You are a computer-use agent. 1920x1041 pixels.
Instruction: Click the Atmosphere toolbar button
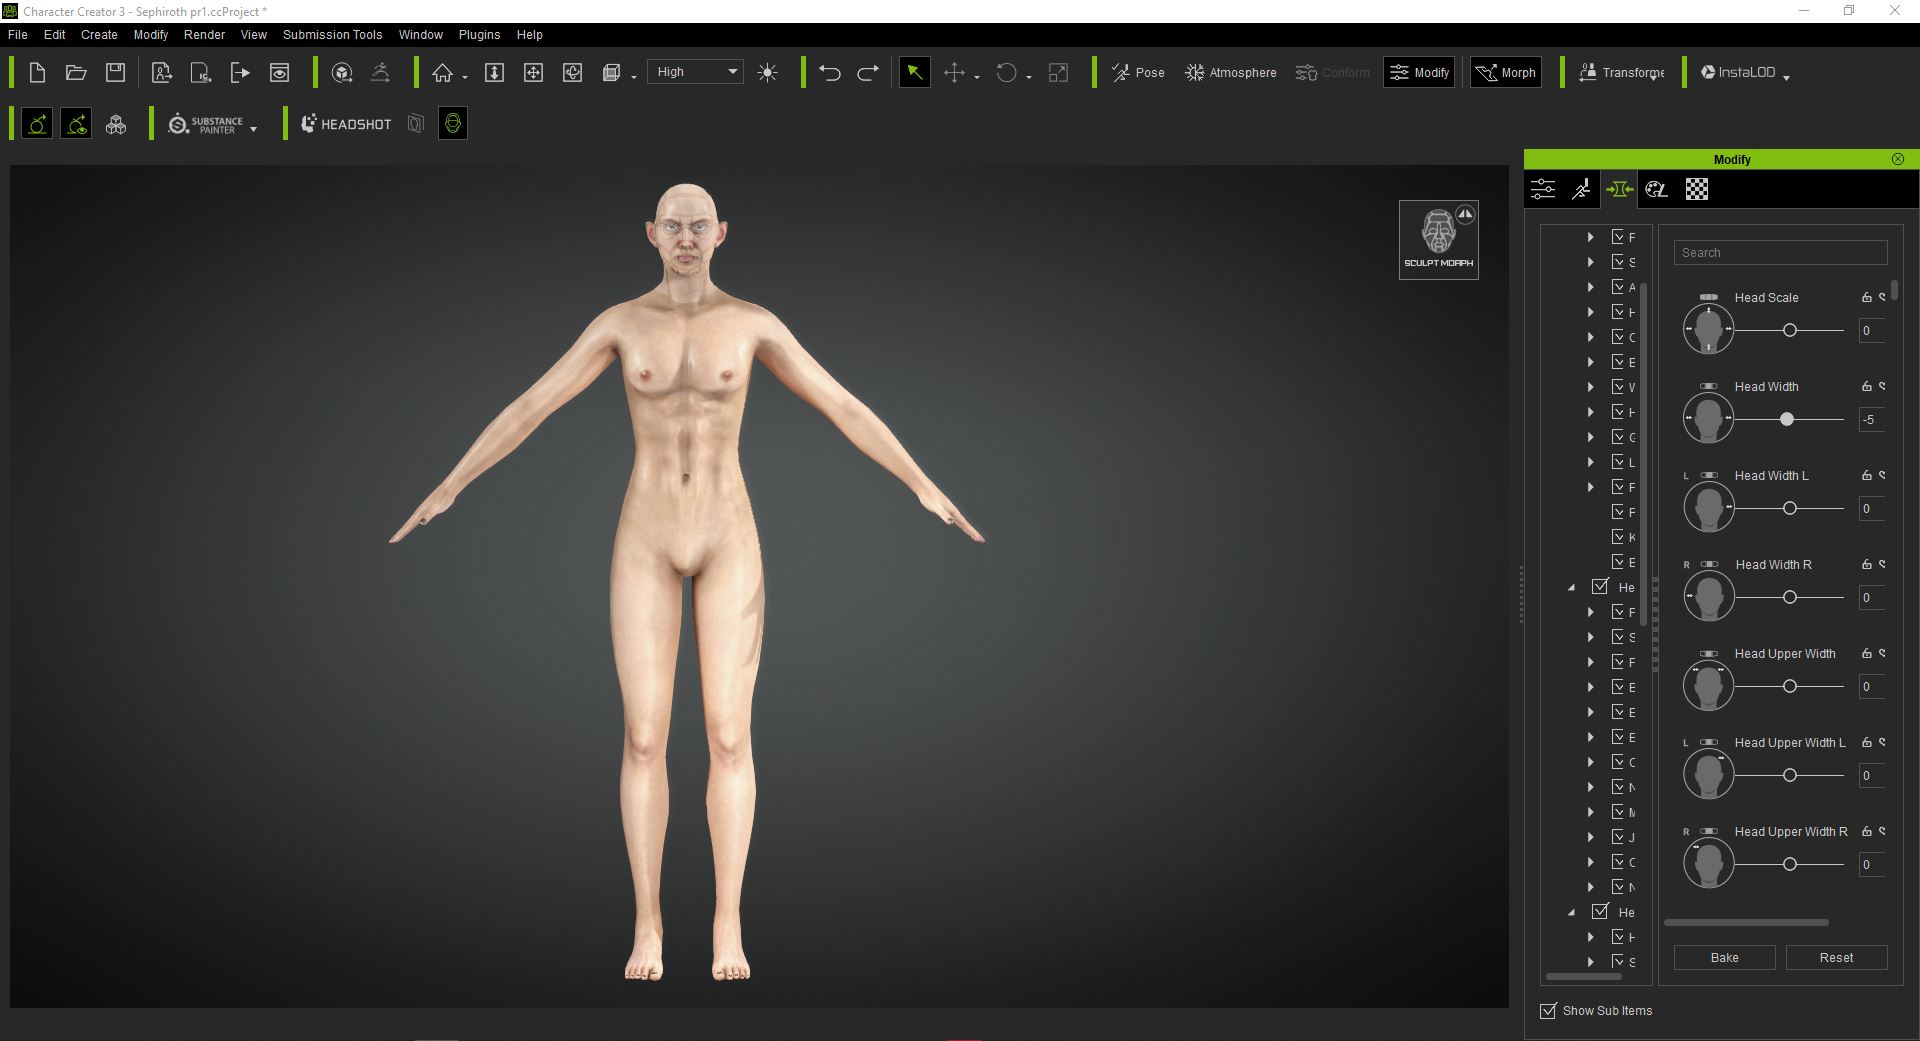click(x=1231, y=72)
